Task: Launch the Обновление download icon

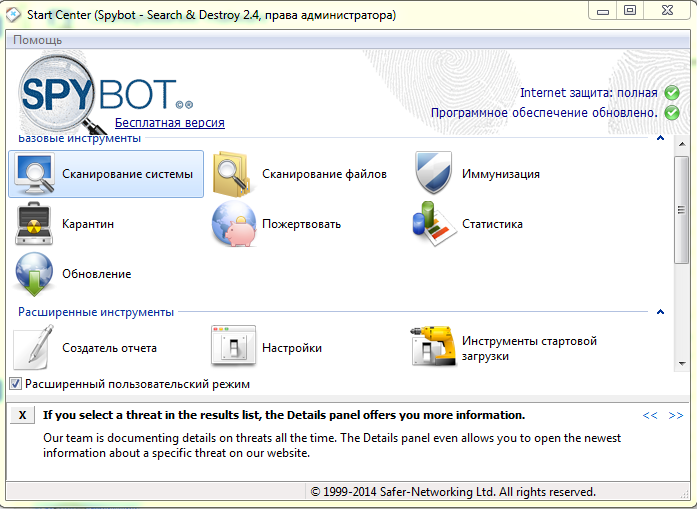Action: click(x=35, y=274)
